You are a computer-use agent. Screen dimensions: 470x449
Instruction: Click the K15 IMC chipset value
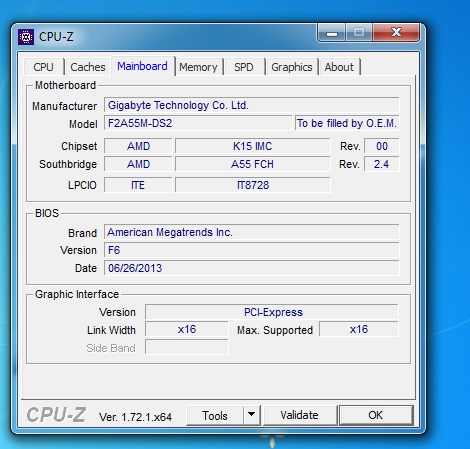point(253,146)
